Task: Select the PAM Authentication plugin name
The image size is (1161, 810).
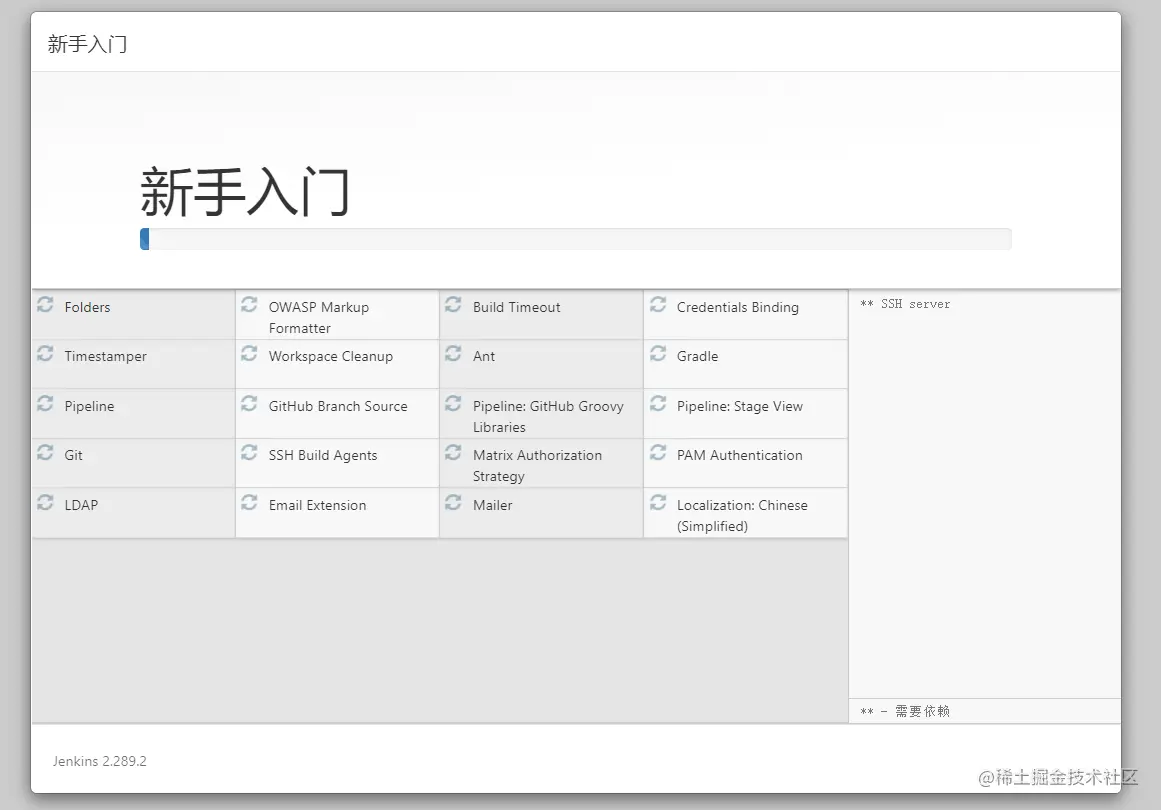Action: click(x=740, y=455)
